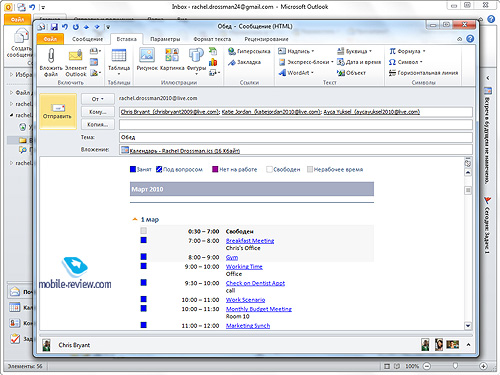
Task: Open the Gym calendar link
Action: click(232, 257)
